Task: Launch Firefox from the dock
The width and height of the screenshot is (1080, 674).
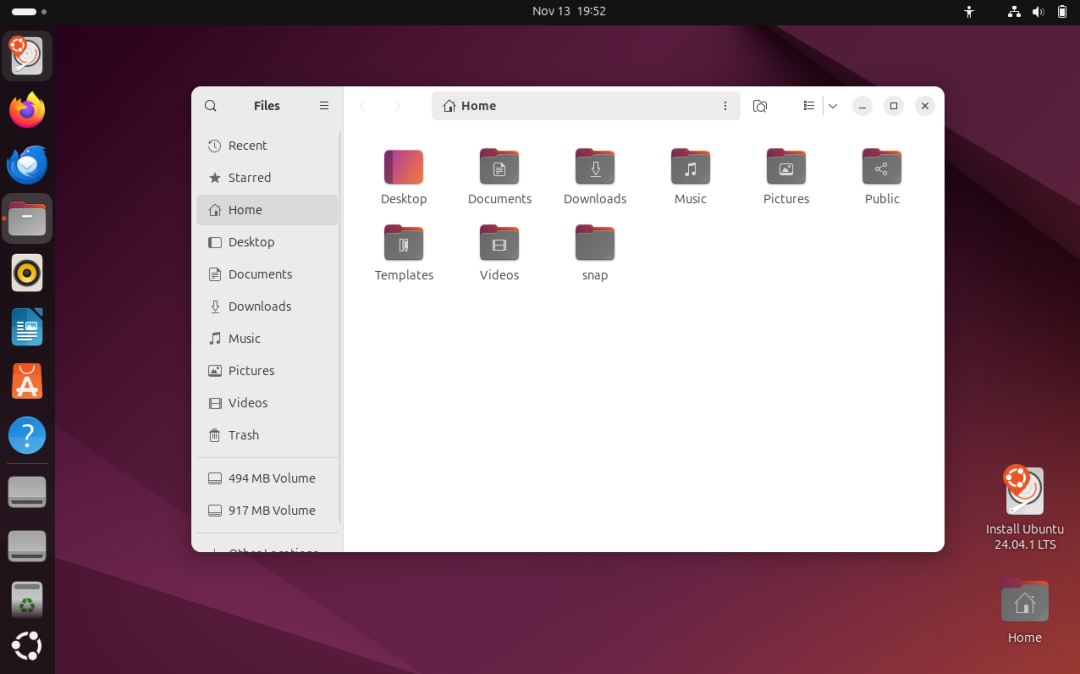Action: (x=26, y=110)
